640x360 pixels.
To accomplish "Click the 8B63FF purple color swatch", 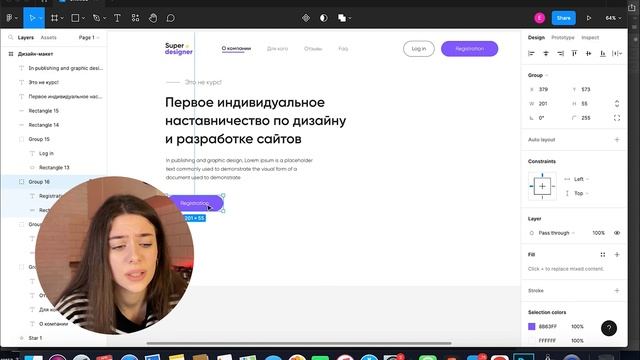I will click(x=531, y=327).
